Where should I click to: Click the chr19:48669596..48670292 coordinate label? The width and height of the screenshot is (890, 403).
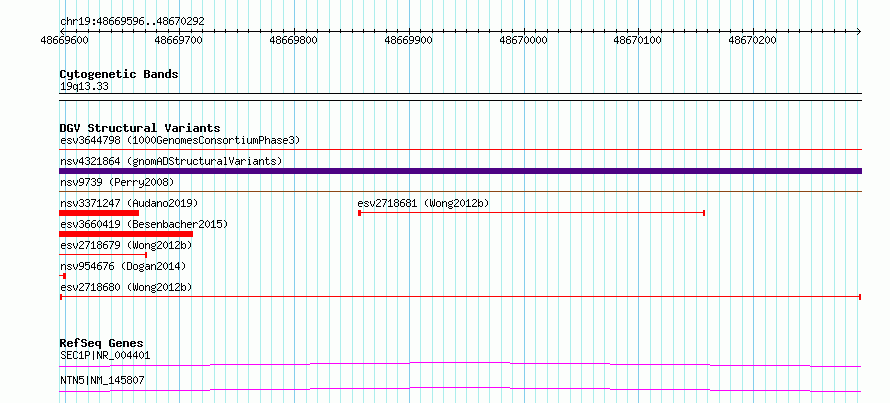coord(132,21)
